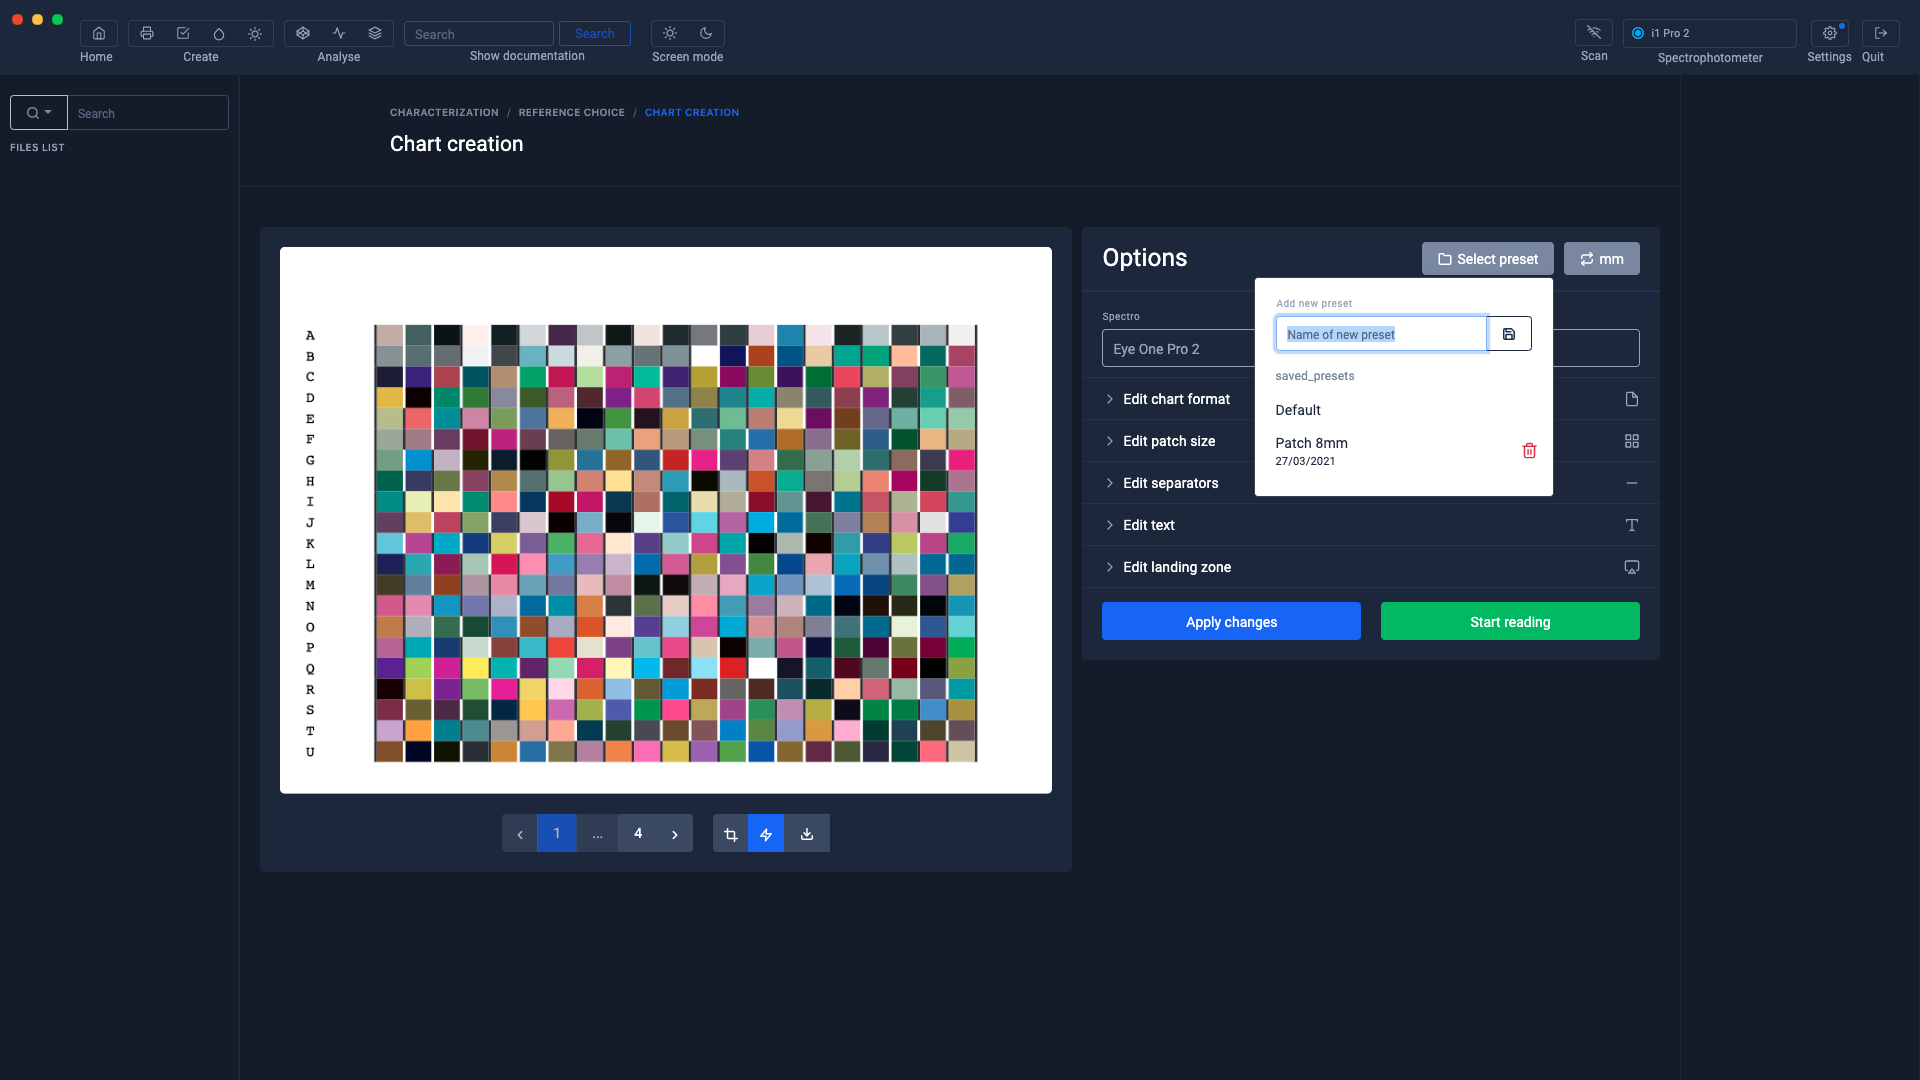
Task: Open the checkbox-edit icon in Create group
Action: pyautogui.click(x=183, y=33)
